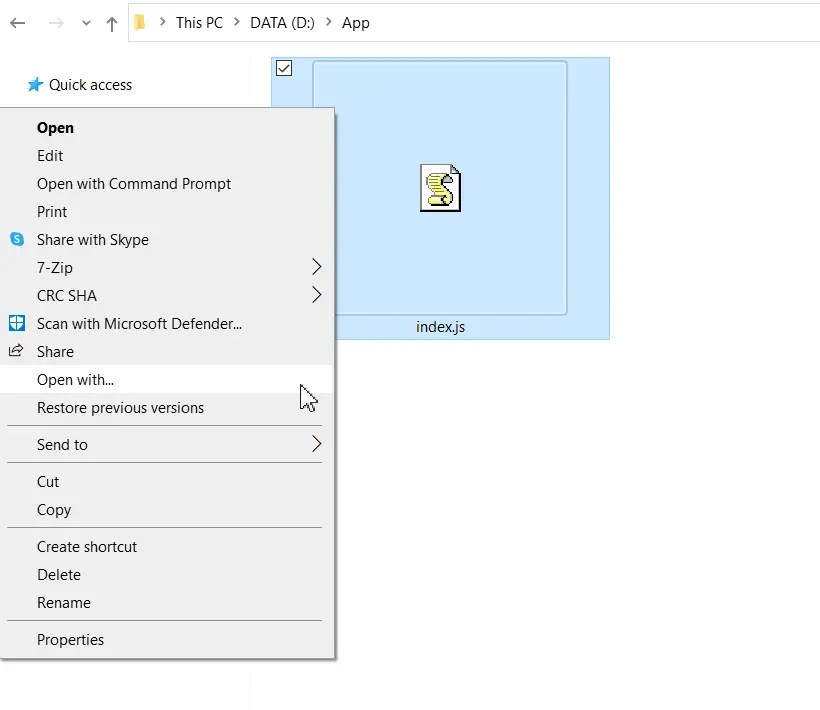Expand the CRC SHA submenu
The height and width of the screenshot is (710, 820).
pyautogui.click(x=318, y=295)
